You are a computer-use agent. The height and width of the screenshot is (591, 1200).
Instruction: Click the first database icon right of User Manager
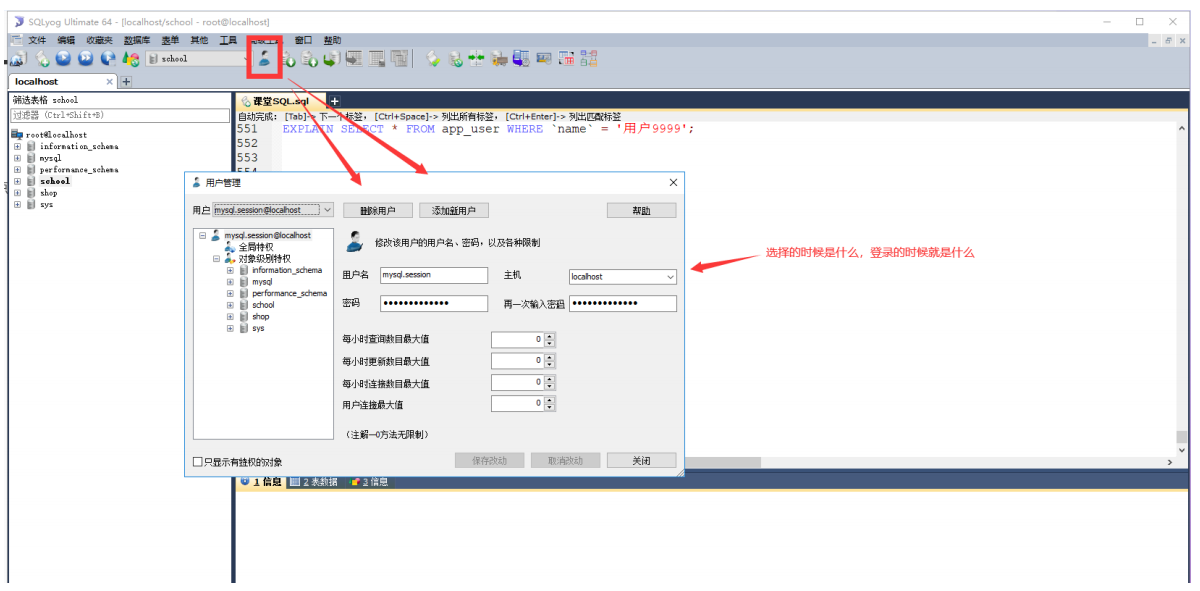click(290, 59)
